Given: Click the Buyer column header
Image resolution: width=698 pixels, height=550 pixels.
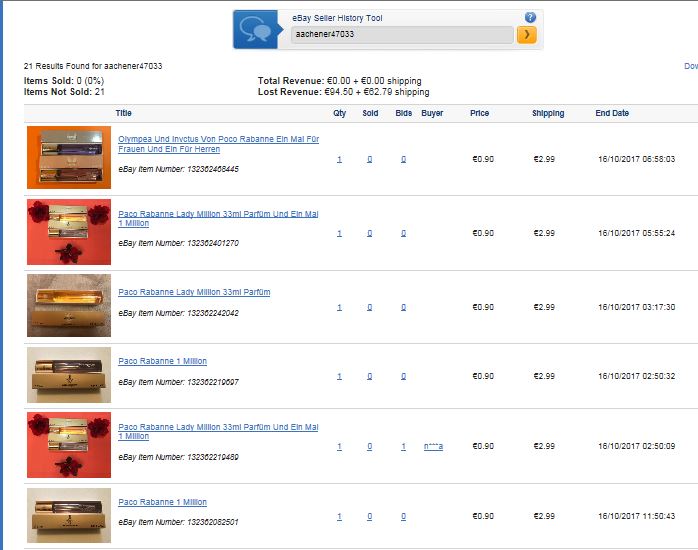Looking at the screenshot, I should point(432,113).
